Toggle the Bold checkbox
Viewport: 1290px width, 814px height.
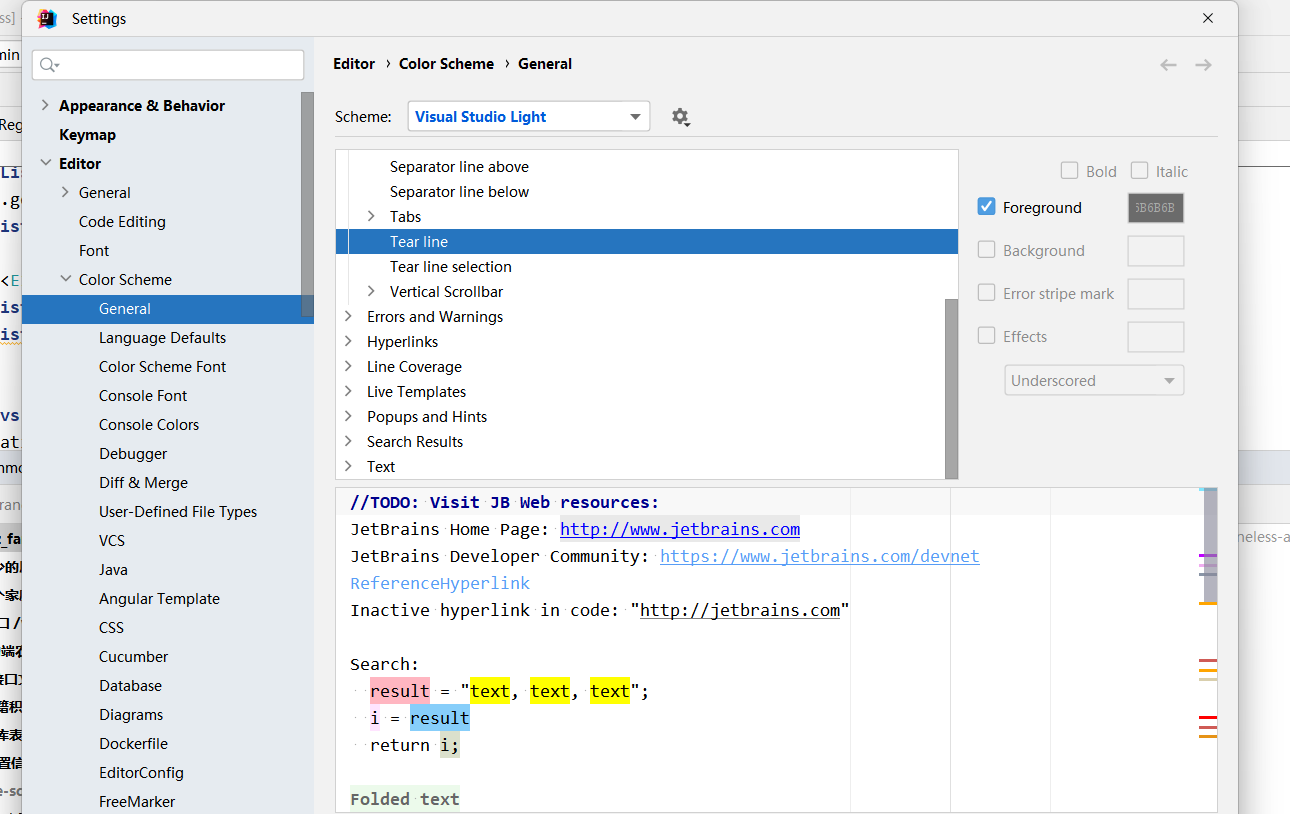click(x=1069, y=171)
